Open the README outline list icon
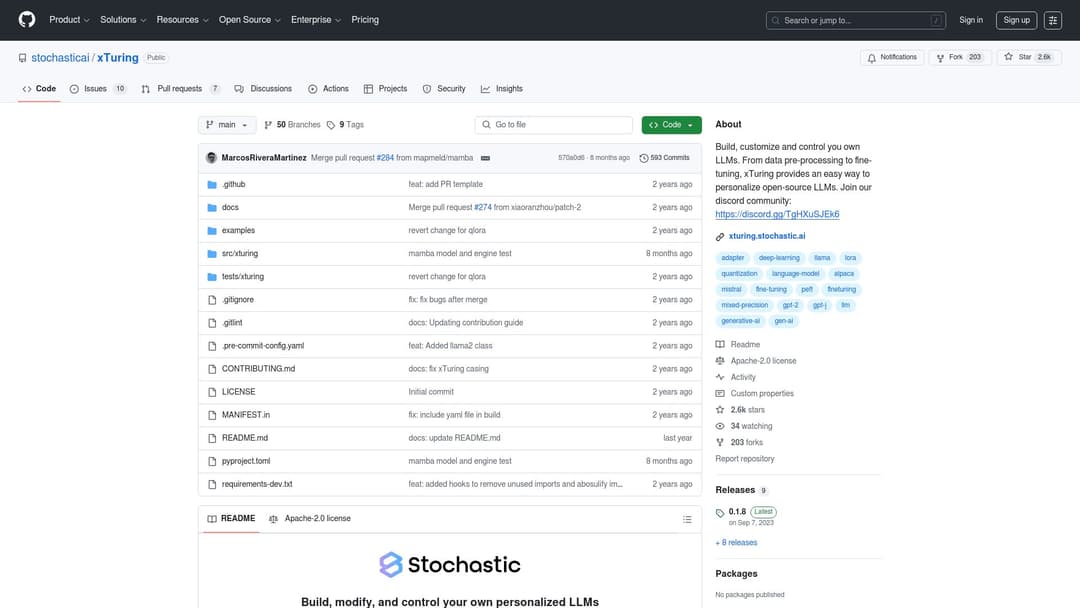The image size is (1080, 608). (x=687, y=518)
